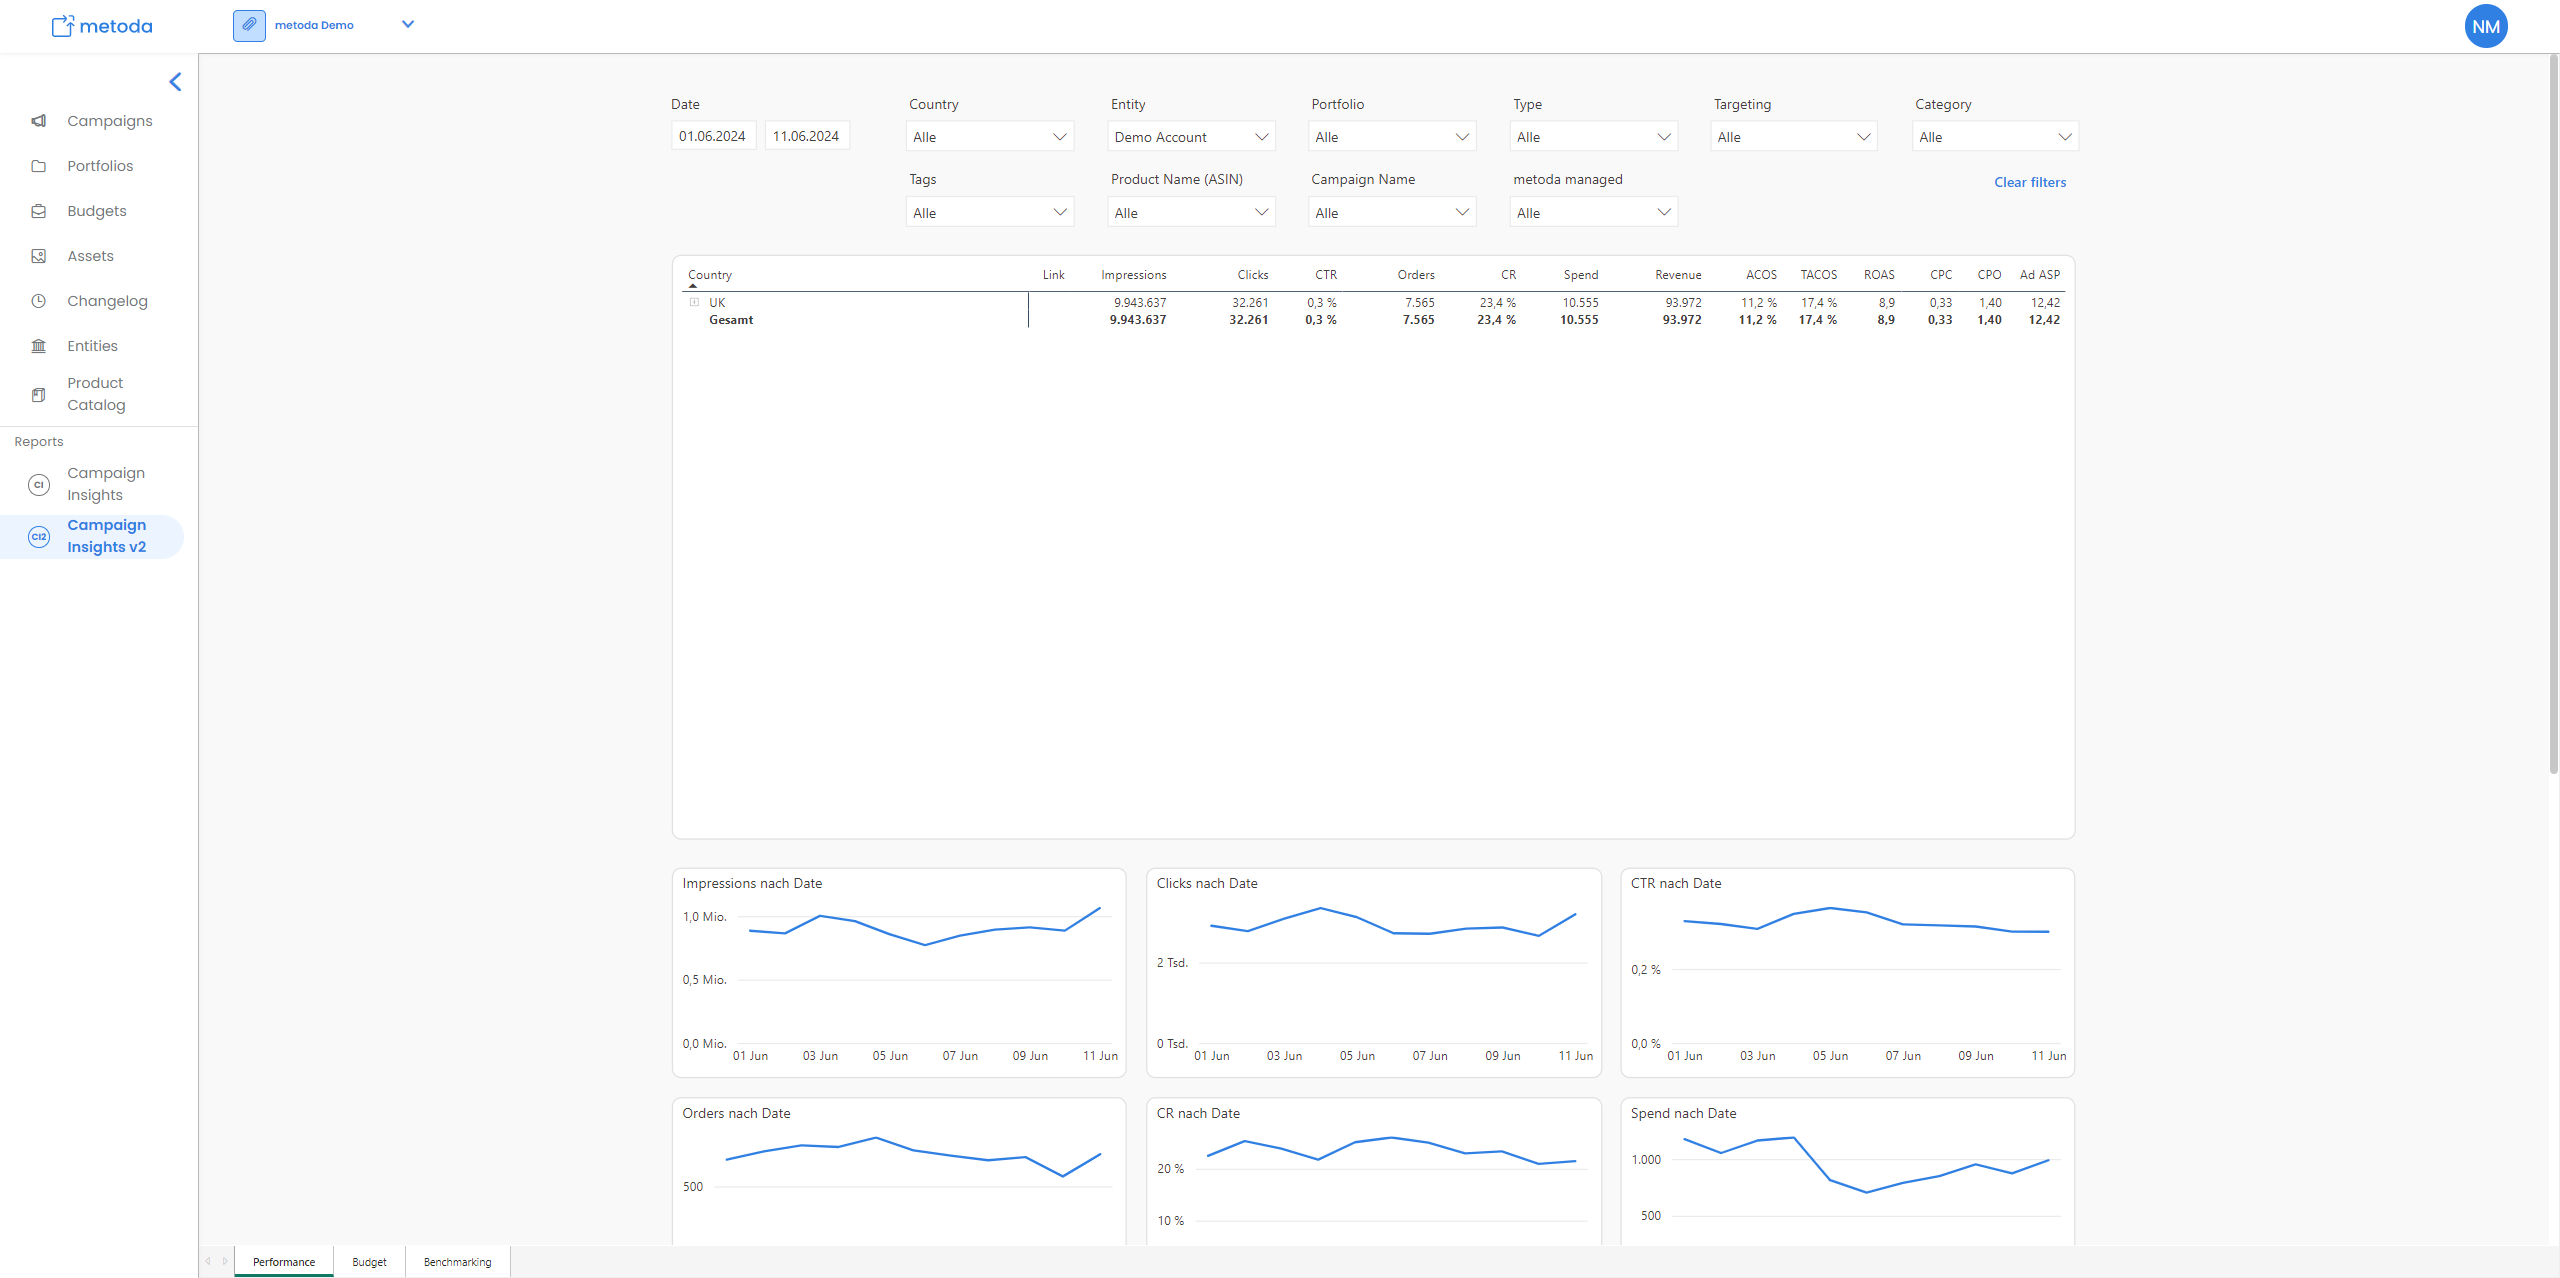Open the Entities bank icon
Image resolution: width=2560 pixels, height=1278 pixels.
click(39, 346)
